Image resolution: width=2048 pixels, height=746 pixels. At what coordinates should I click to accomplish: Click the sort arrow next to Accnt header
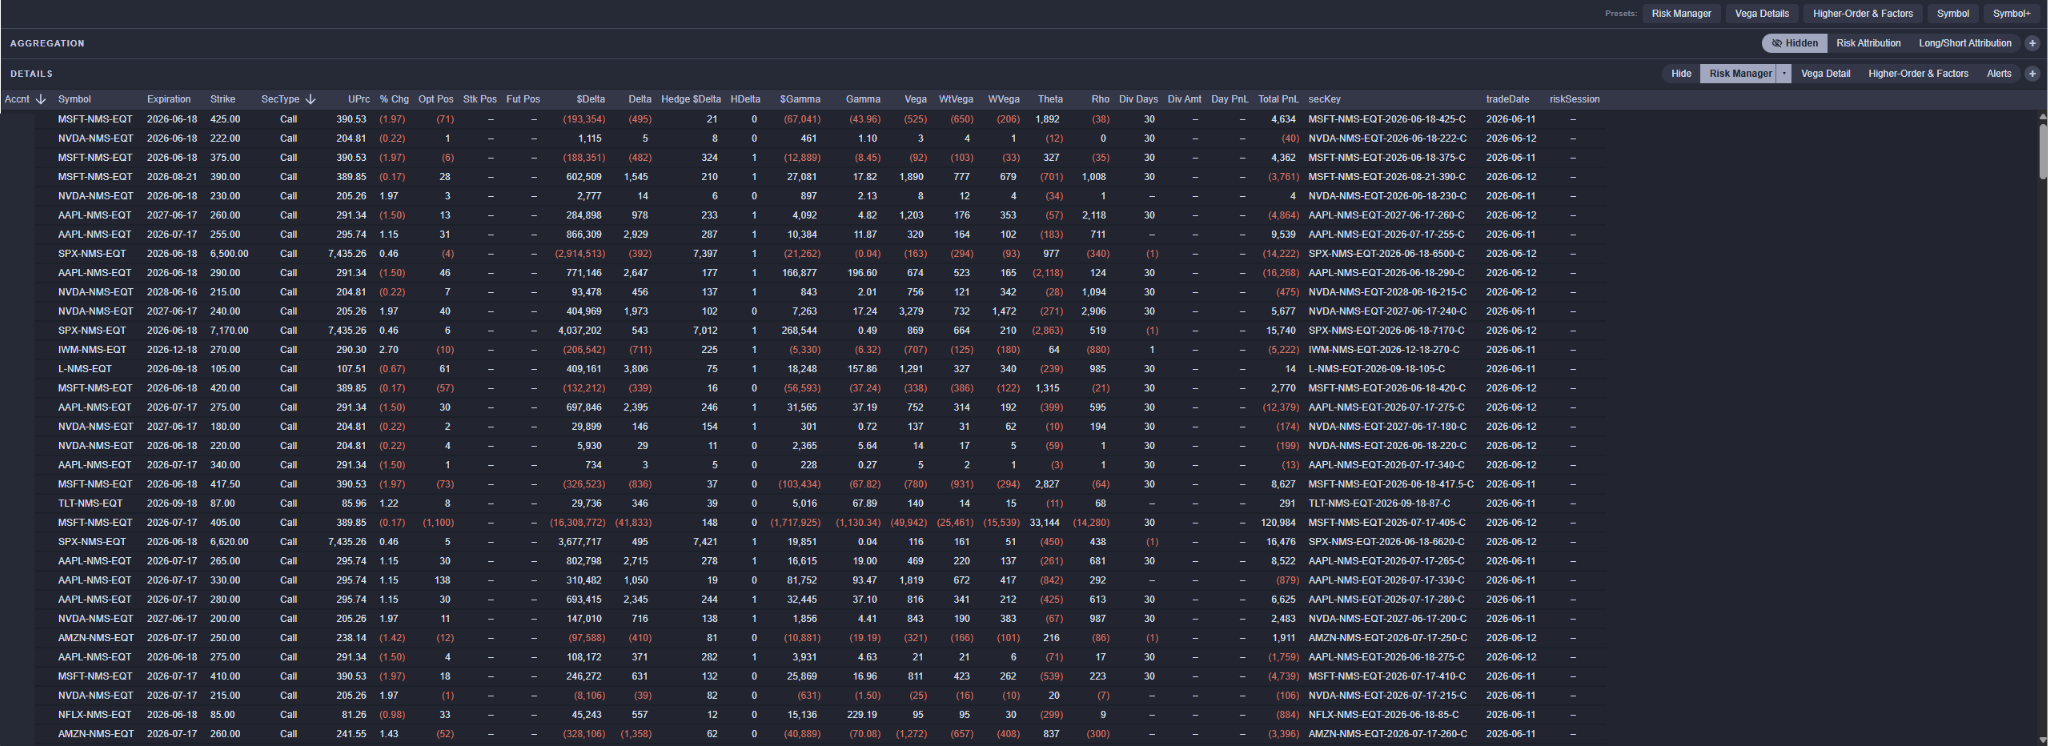[x=41, y=99]
